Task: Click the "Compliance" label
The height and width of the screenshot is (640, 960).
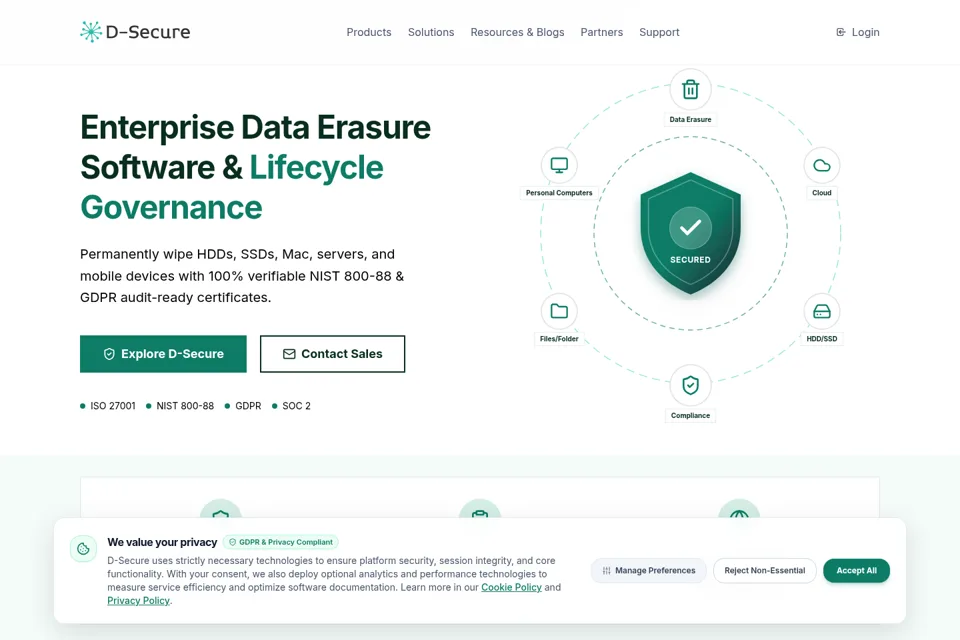Action: [691, 415]
